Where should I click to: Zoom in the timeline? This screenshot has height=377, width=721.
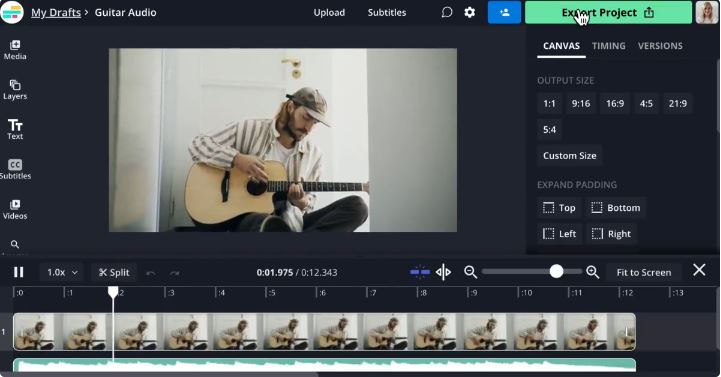[x=593, y=272]
